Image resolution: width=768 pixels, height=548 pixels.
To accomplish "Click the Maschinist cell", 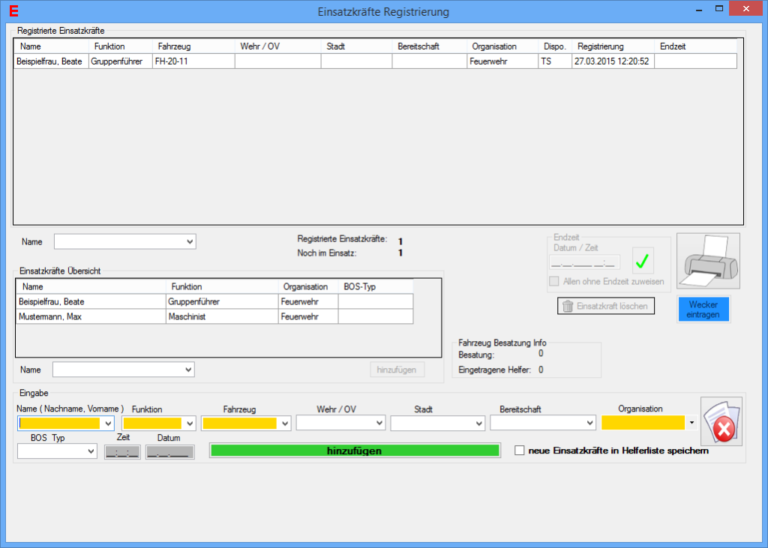I will 222,317.
